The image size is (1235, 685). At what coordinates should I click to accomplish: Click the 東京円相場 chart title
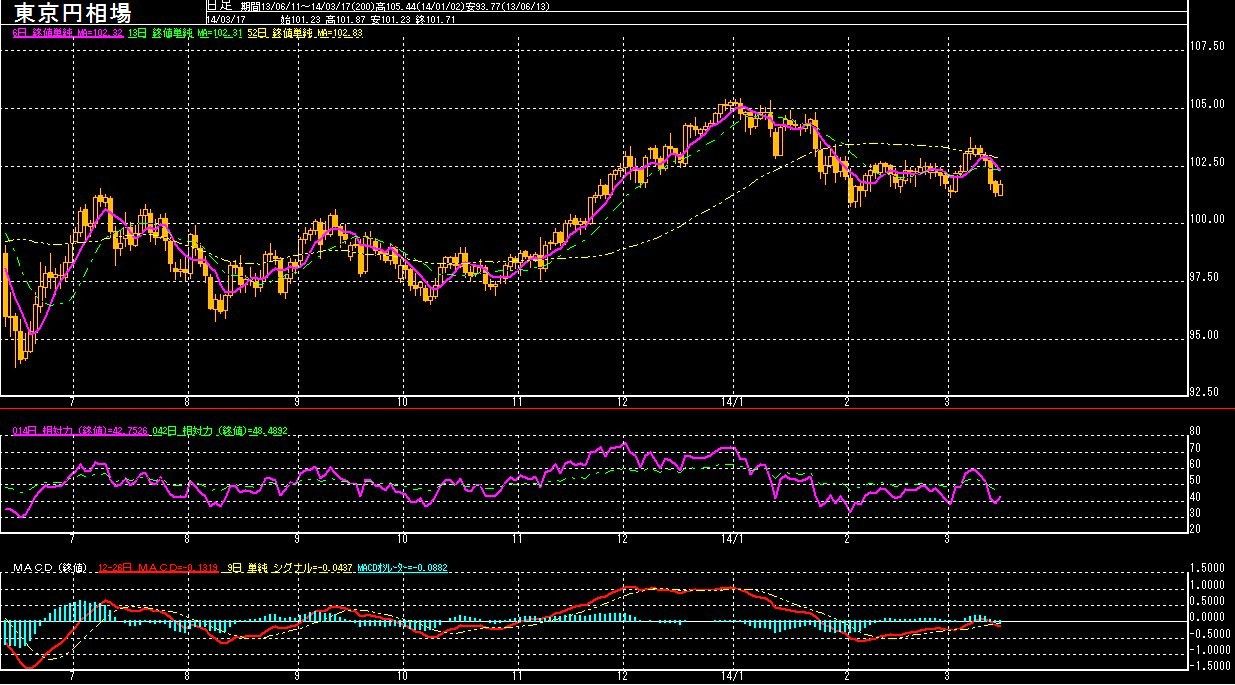71,13
